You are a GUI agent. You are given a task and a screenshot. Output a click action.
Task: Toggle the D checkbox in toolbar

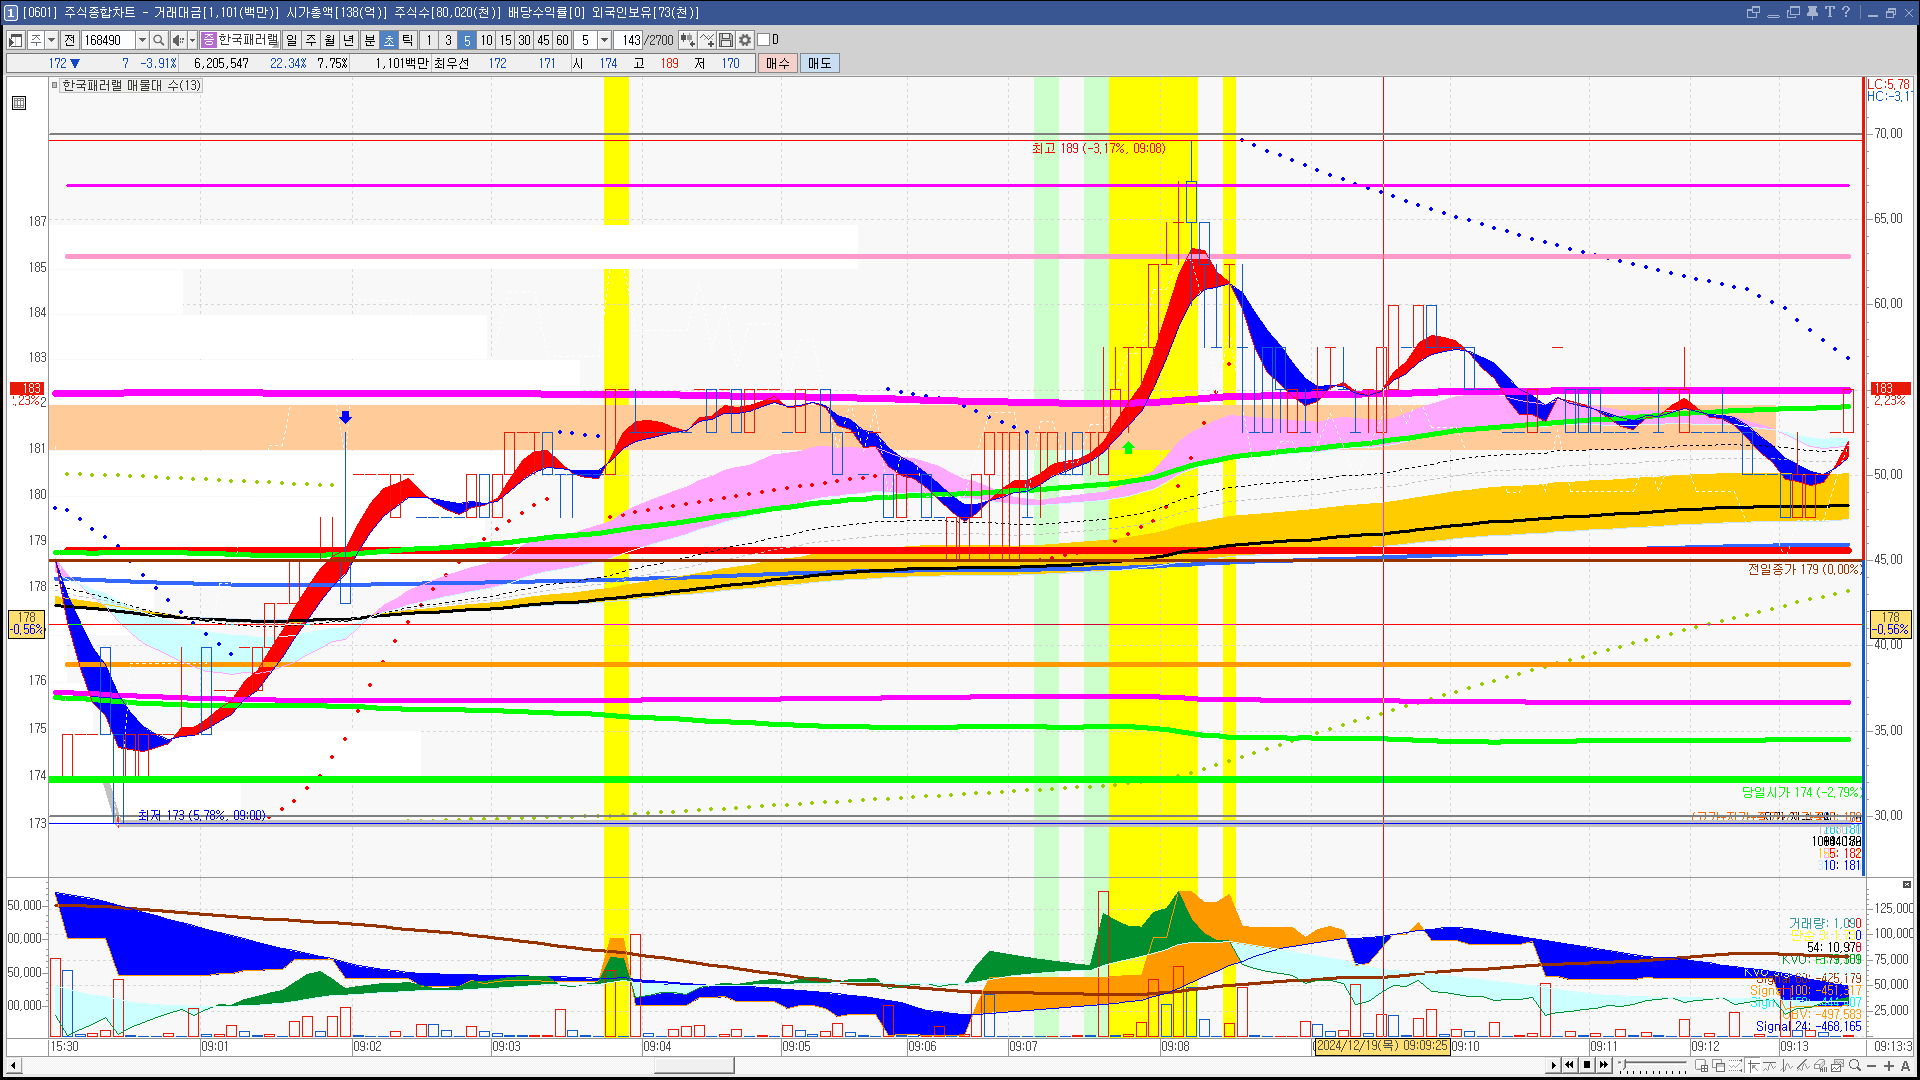point(764,40)
